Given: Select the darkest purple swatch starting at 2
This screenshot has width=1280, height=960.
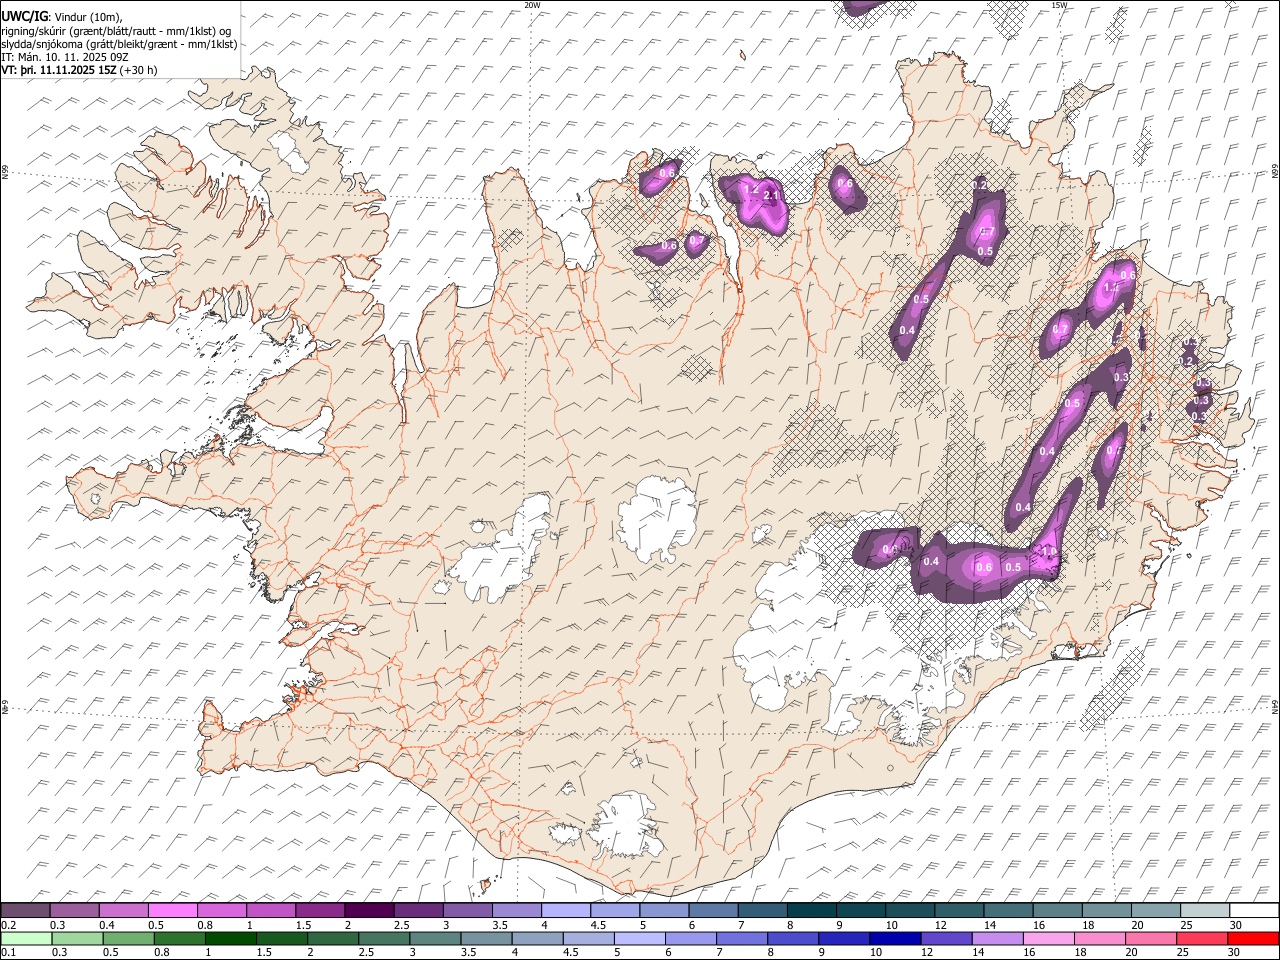Looking at the screenshot, I should 369,910.
